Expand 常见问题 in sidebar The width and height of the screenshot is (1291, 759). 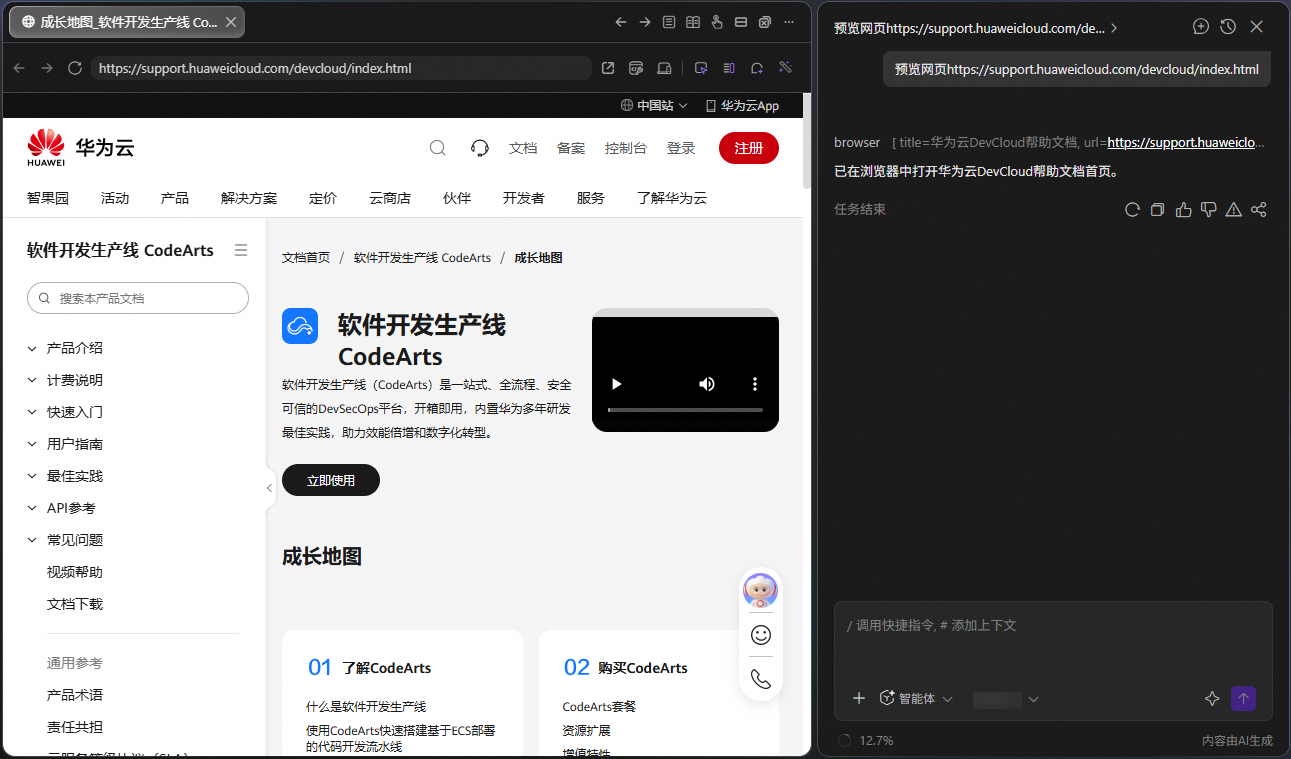coord(31,540)
